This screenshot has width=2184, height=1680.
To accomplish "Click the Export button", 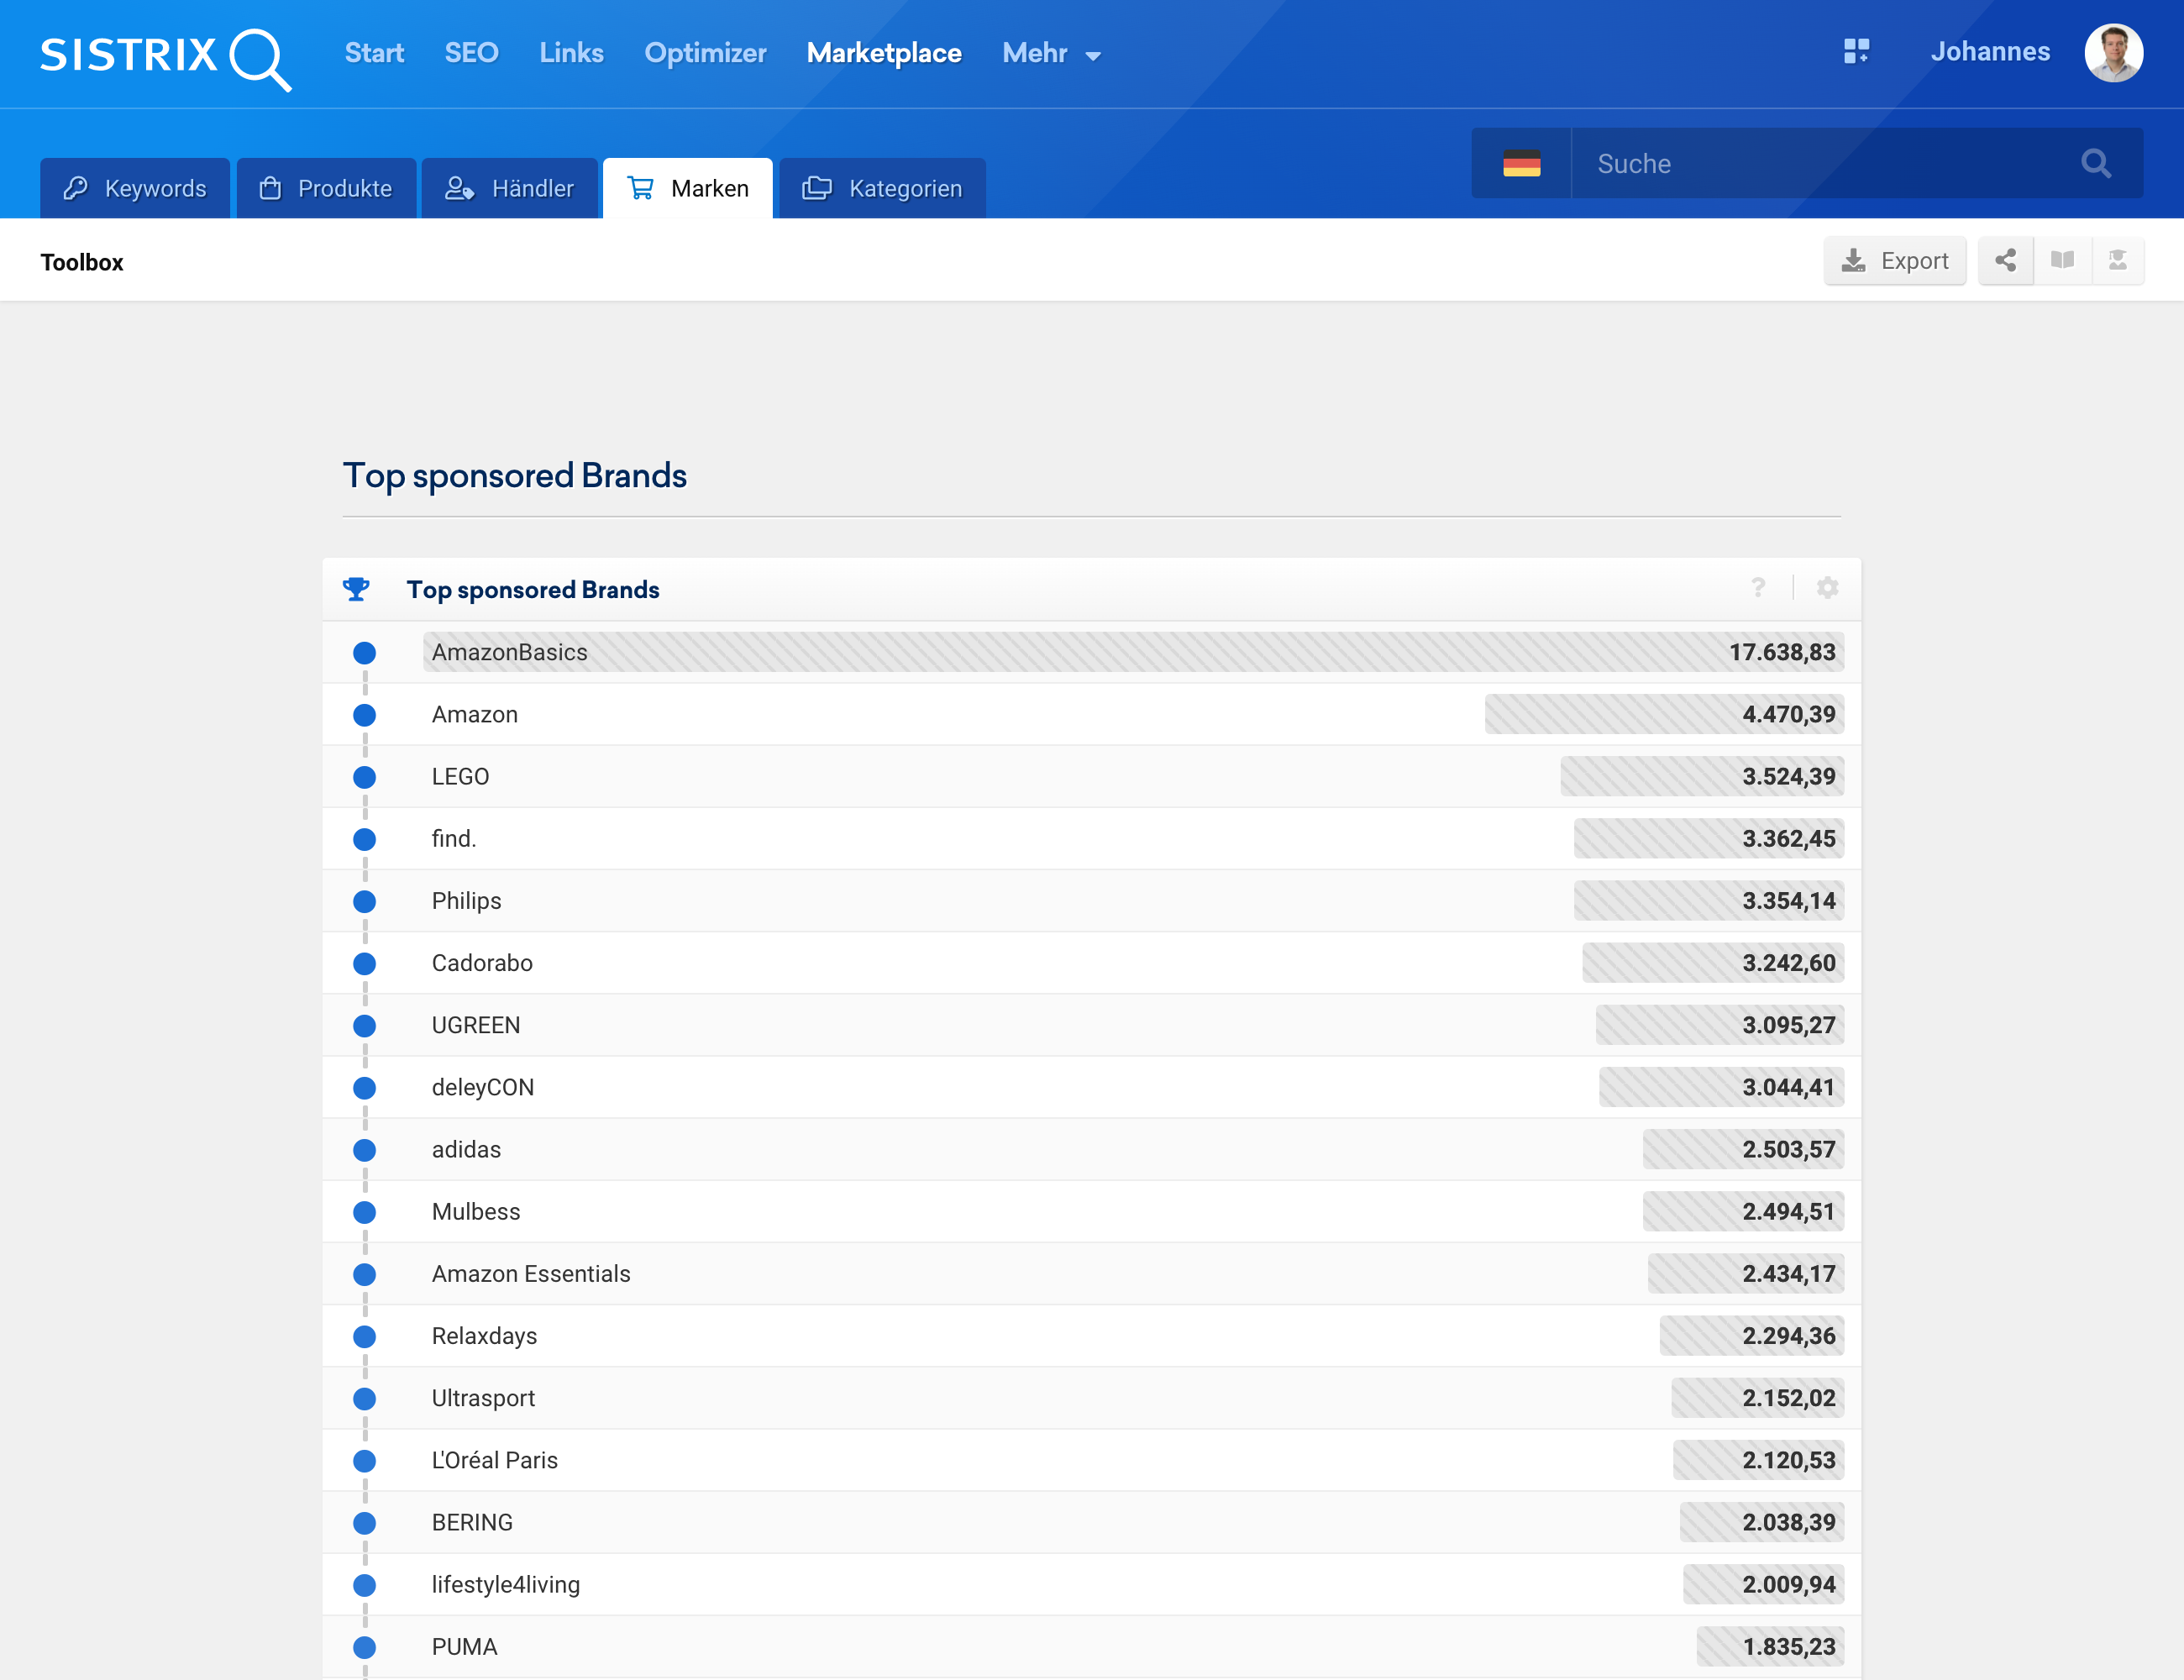I will point(1894,261).
